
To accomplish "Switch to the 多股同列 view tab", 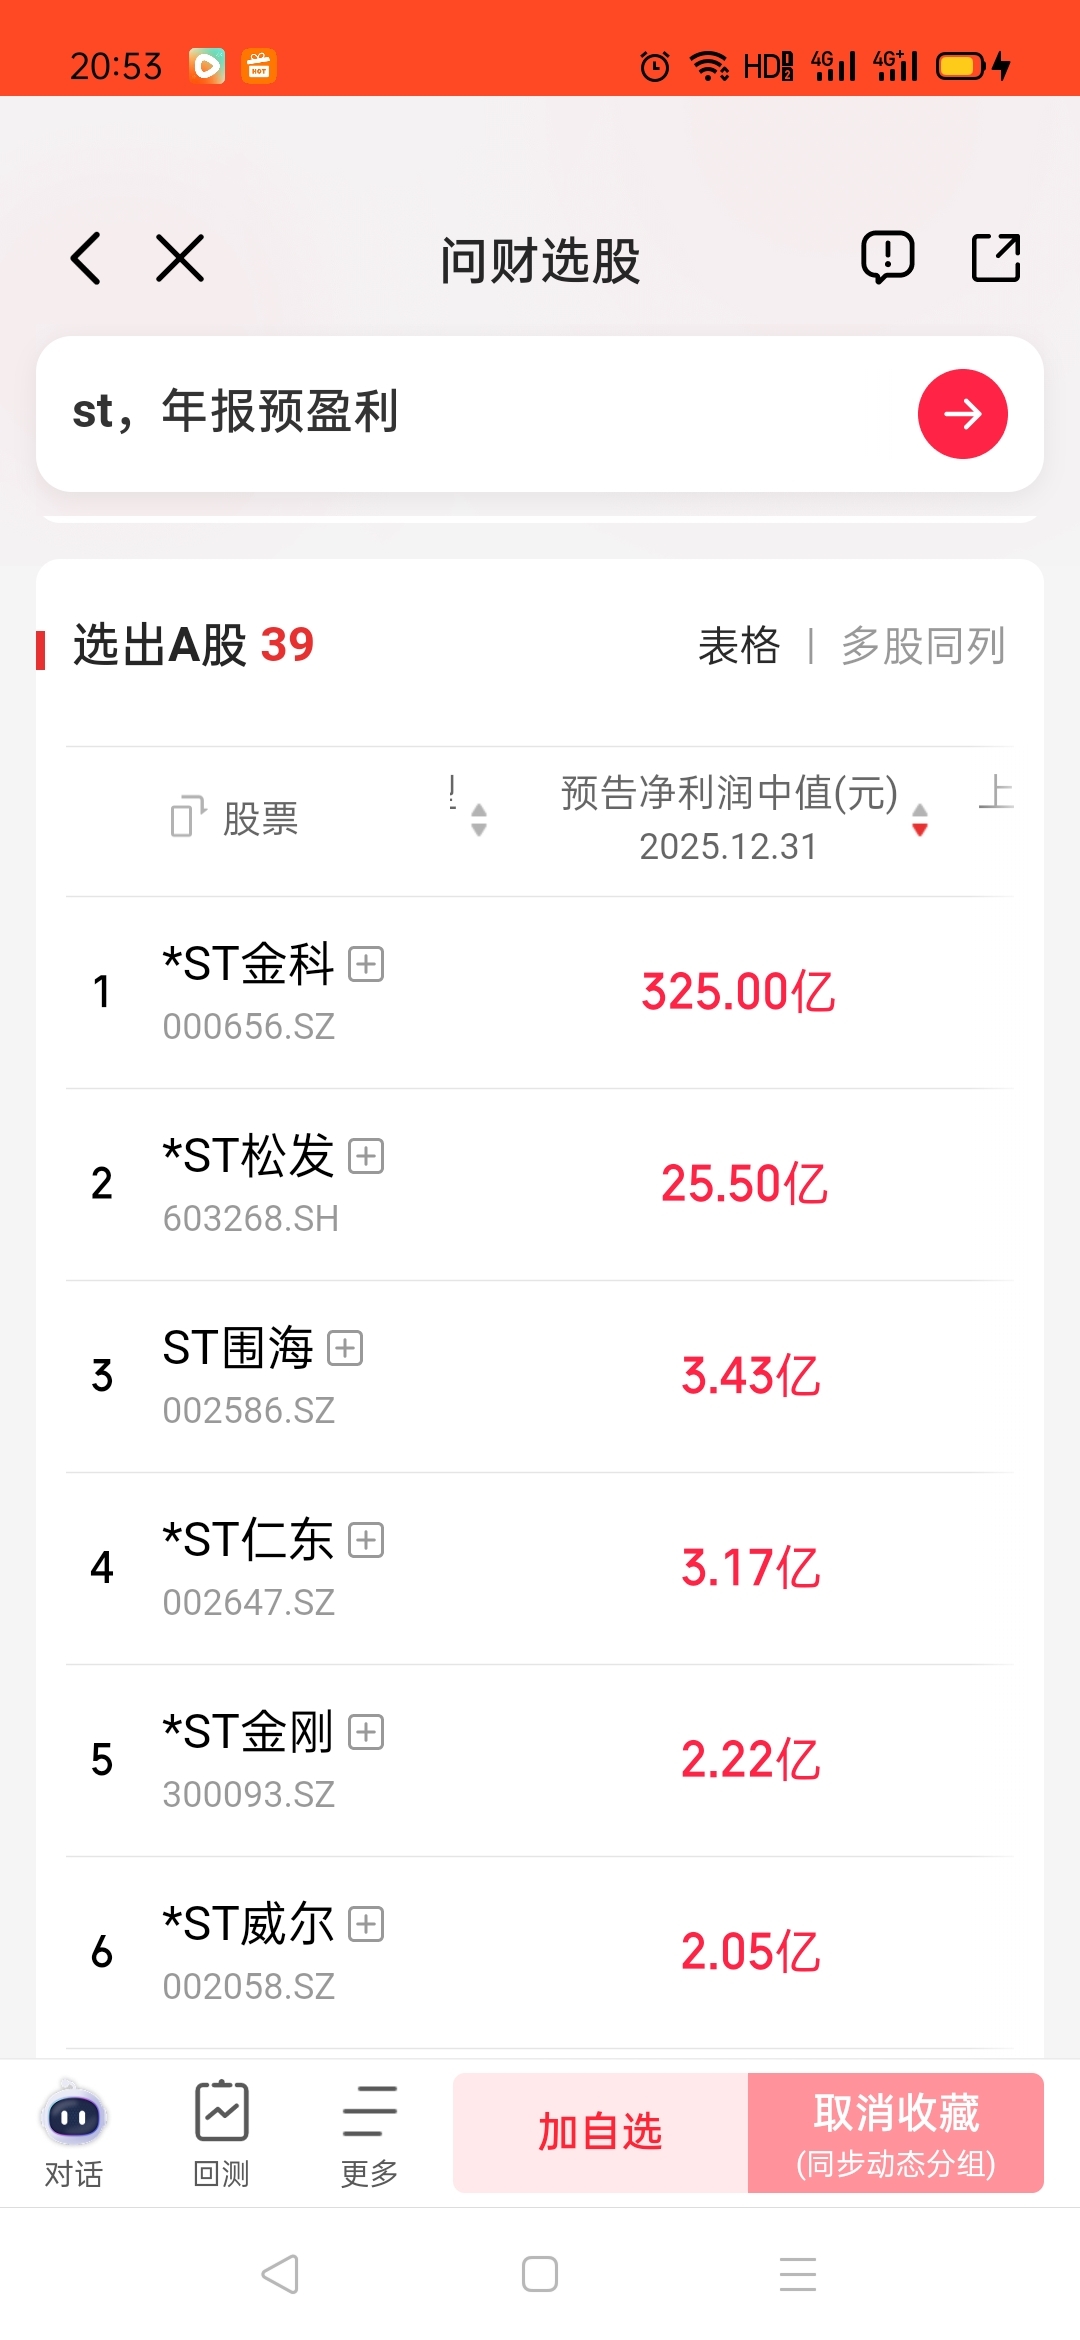I will click(x=923, y=646).
